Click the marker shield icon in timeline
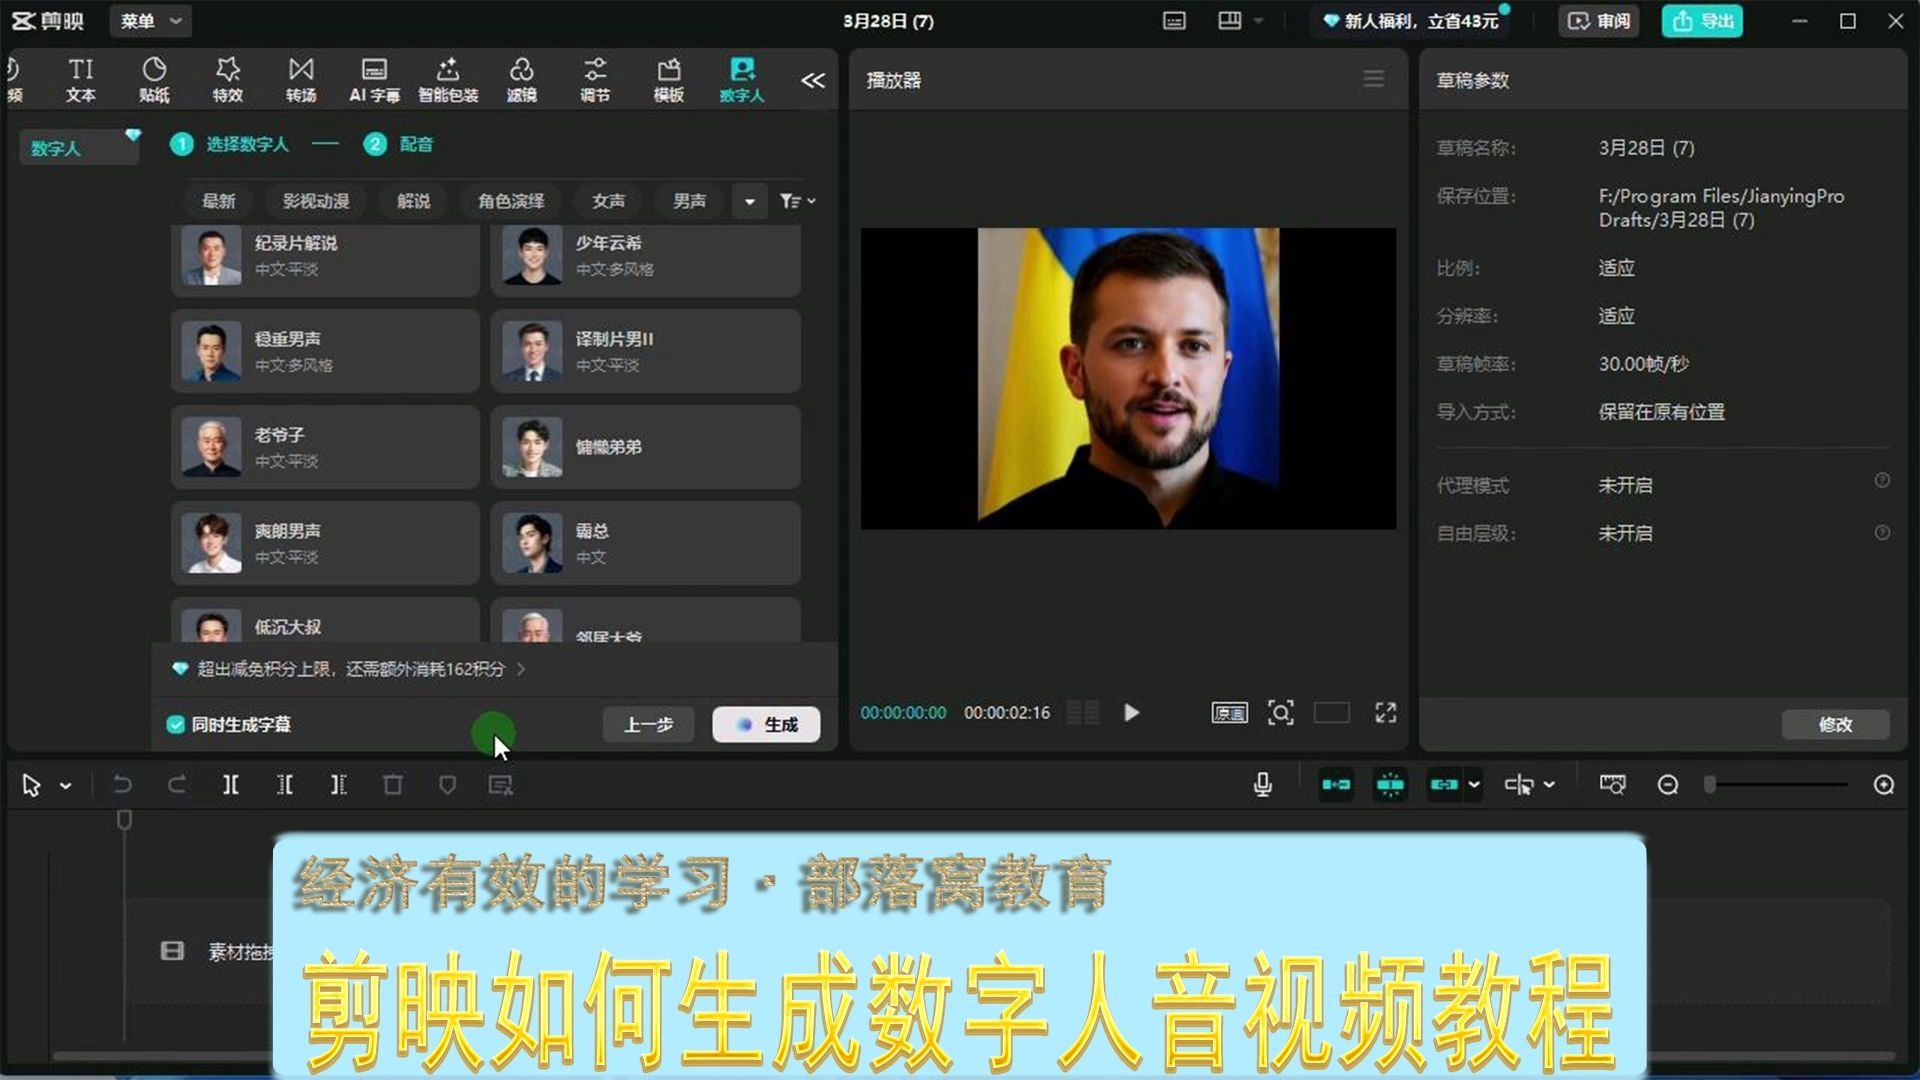This screenshot has width=1920, height=1080. (447, 785)
